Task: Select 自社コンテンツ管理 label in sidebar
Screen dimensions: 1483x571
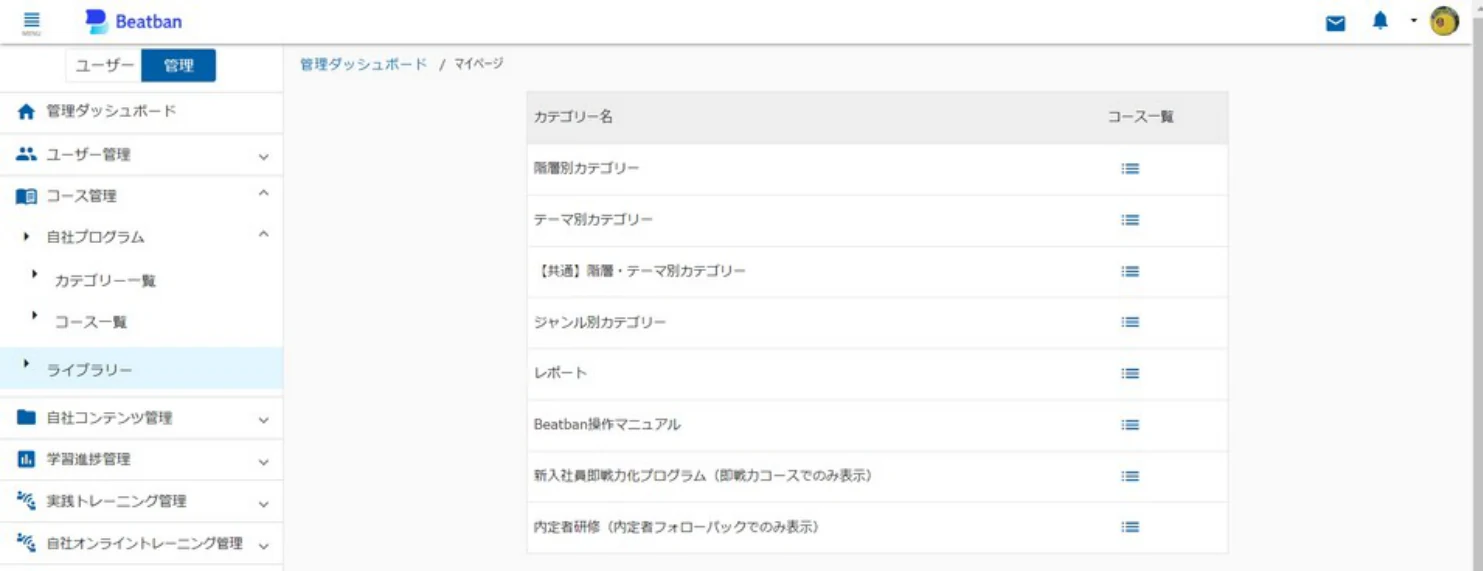Action: pyautogui.click(x=109, y=418)
